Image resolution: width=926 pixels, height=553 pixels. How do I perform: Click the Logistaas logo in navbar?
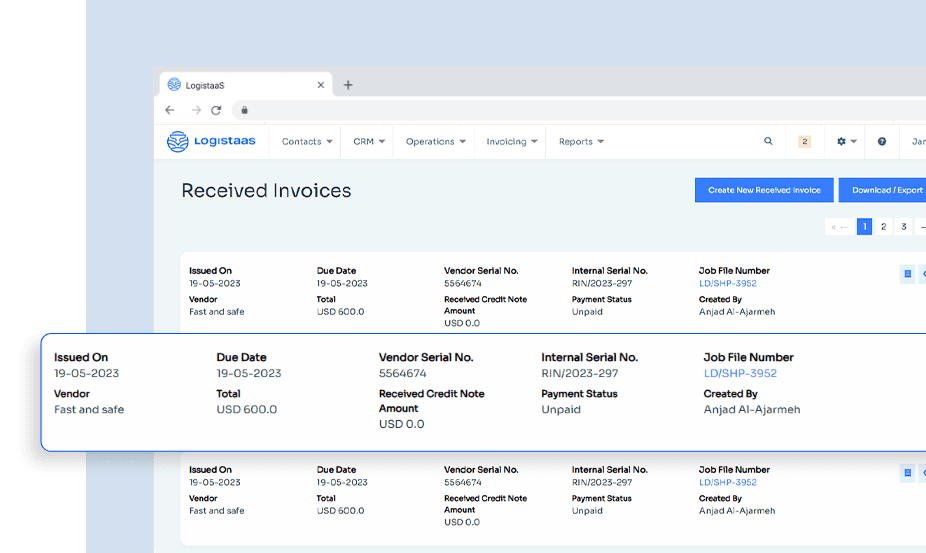coord(211,142)
